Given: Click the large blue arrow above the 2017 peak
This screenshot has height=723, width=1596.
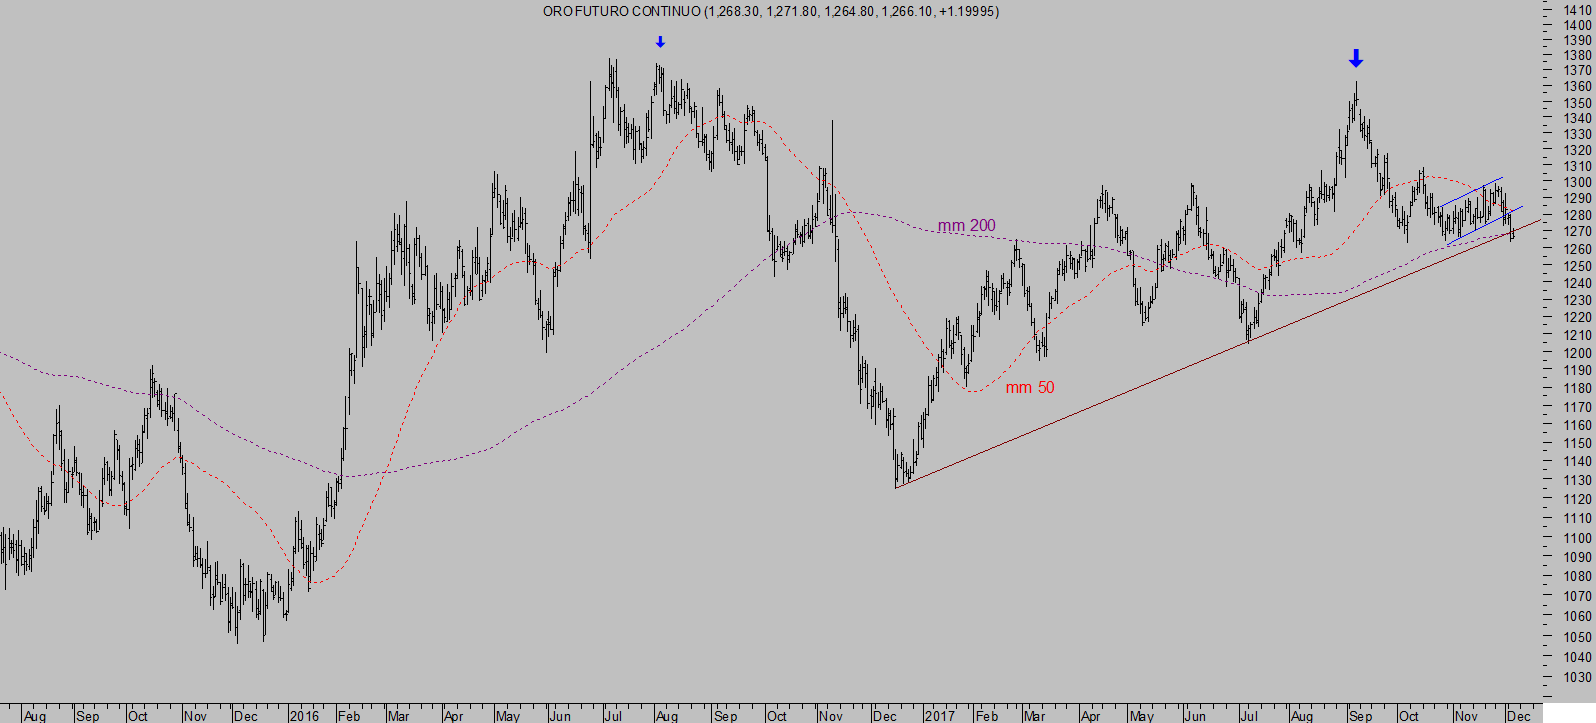Looking at the screenshot, I should [x=1355, y=59].
